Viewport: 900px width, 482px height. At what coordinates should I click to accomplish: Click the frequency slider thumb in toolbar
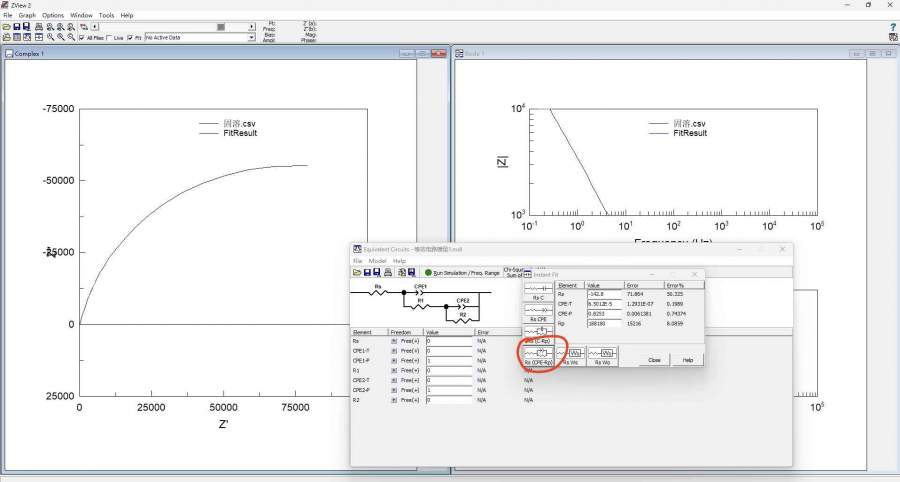tap(221, 27)
